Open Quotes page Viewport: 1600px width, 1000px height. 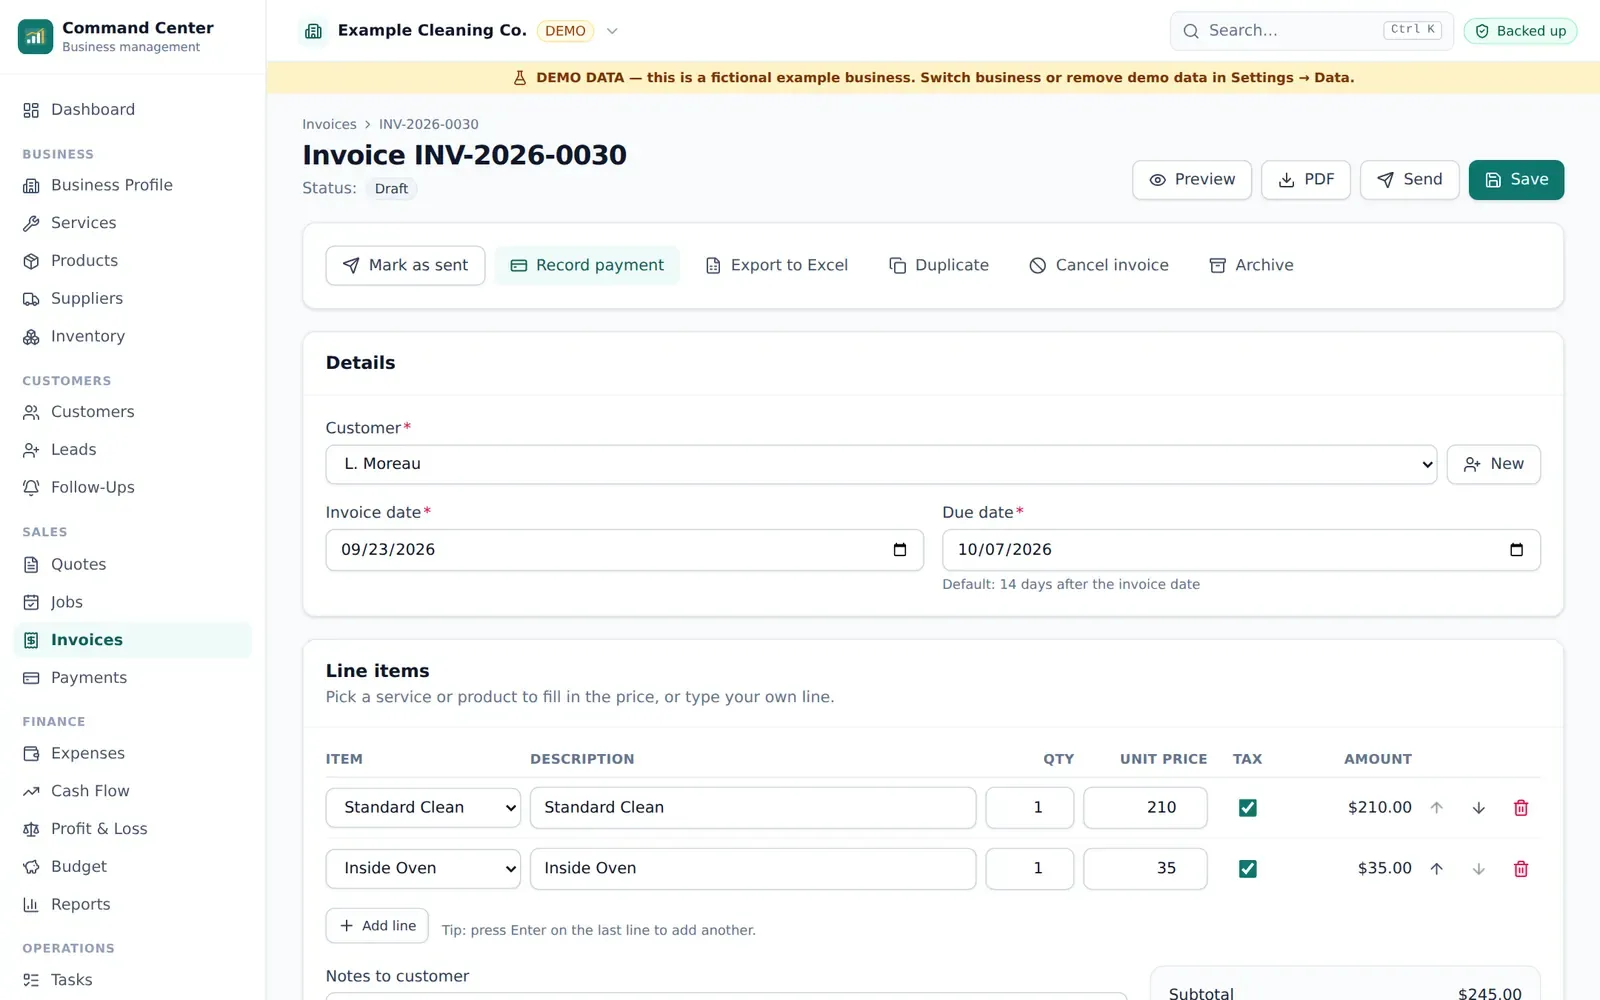(x=132, y=565)
